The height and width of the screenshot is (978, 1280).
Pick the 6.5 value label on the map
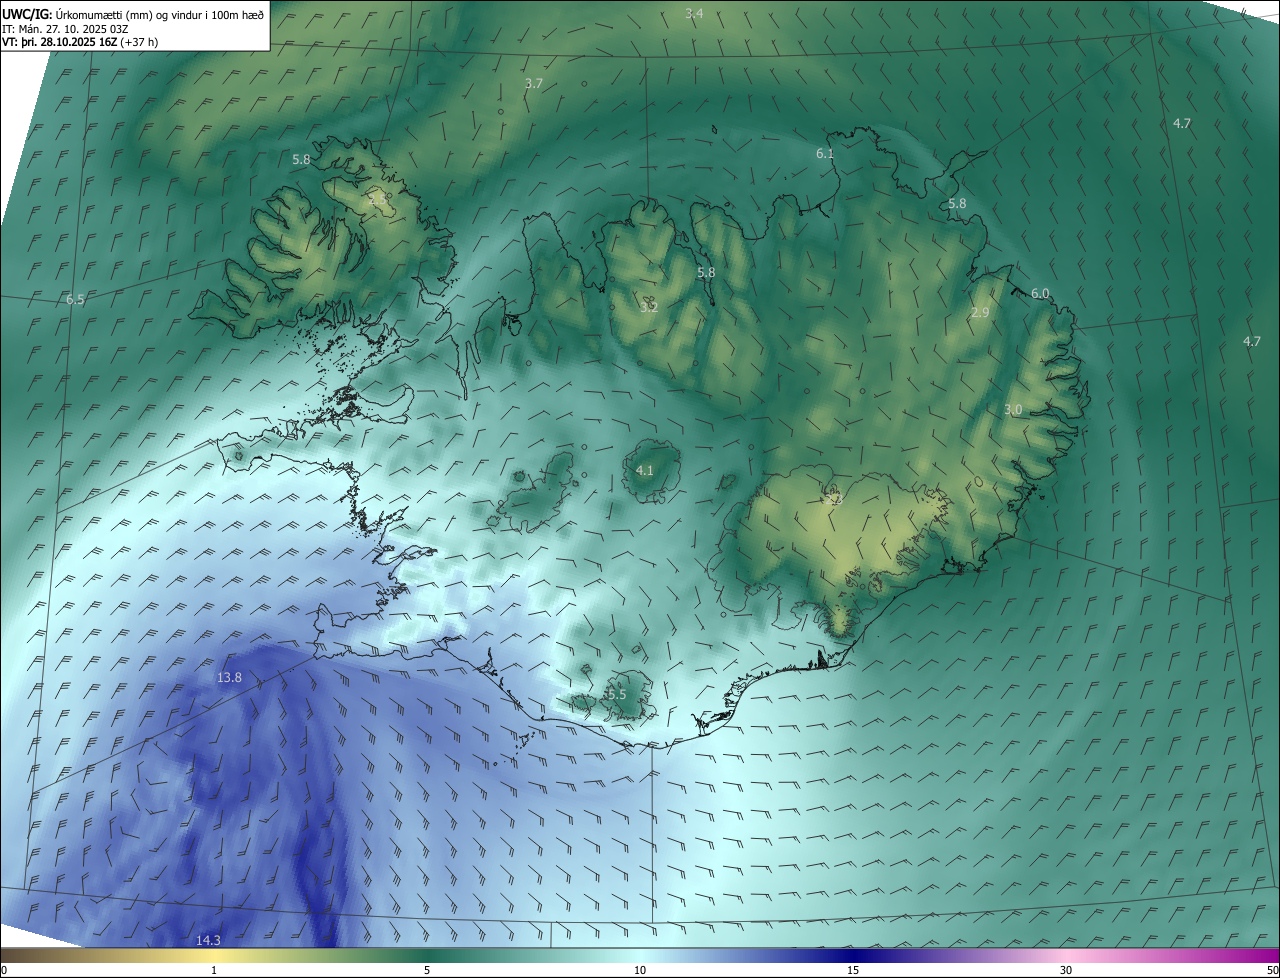[x=76, y=300]
